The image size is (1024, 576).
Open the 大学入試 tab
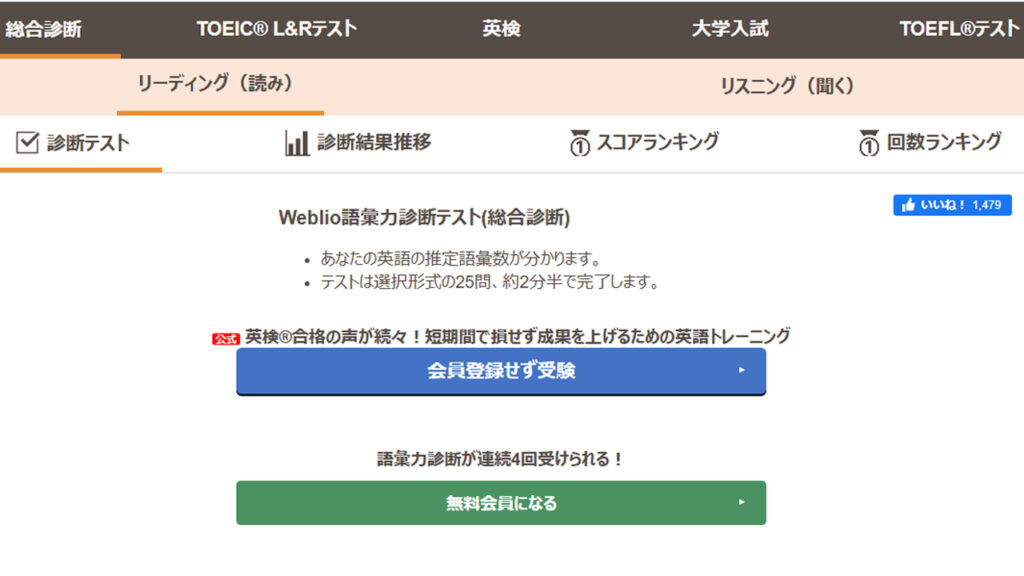coord(729,29)
